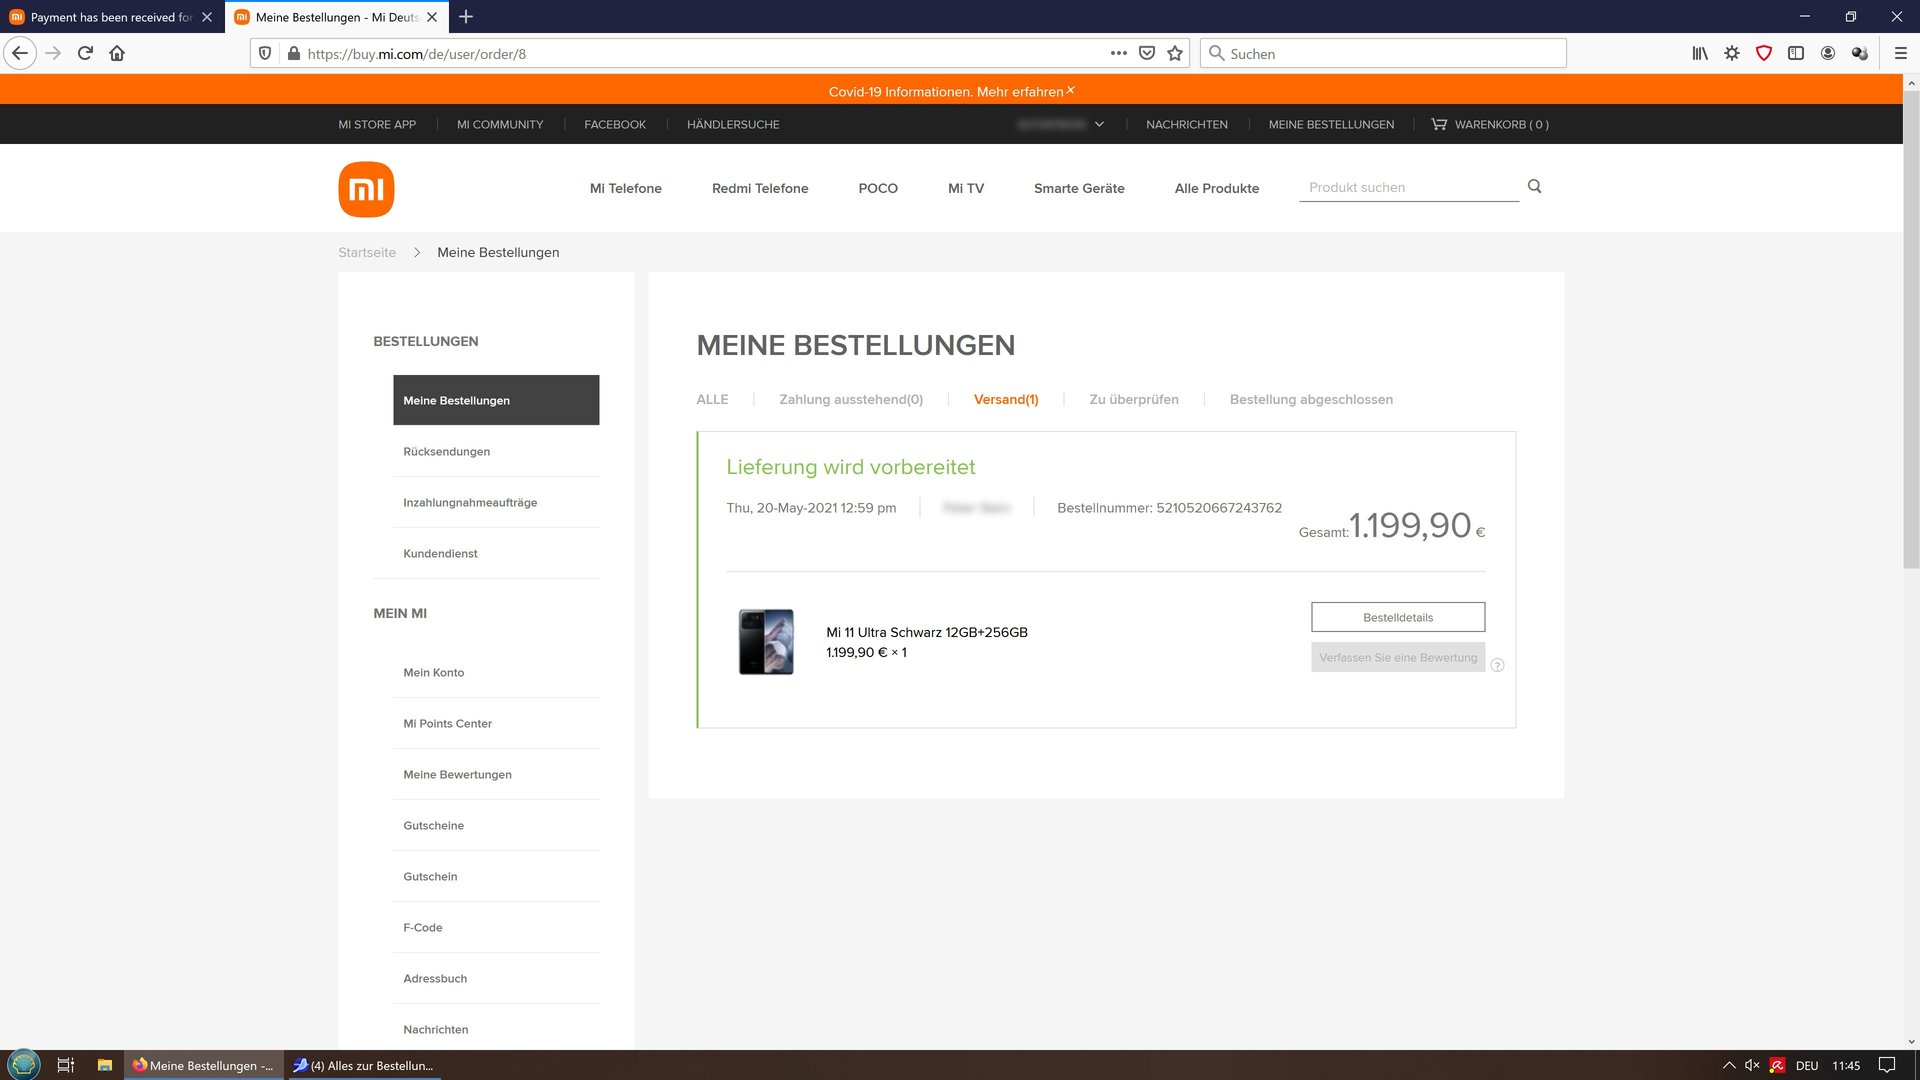This screenshot has height=1080, width=1920.
Task: Open File Explorer from the taskbar
Action: click(x=104, y=1065)
